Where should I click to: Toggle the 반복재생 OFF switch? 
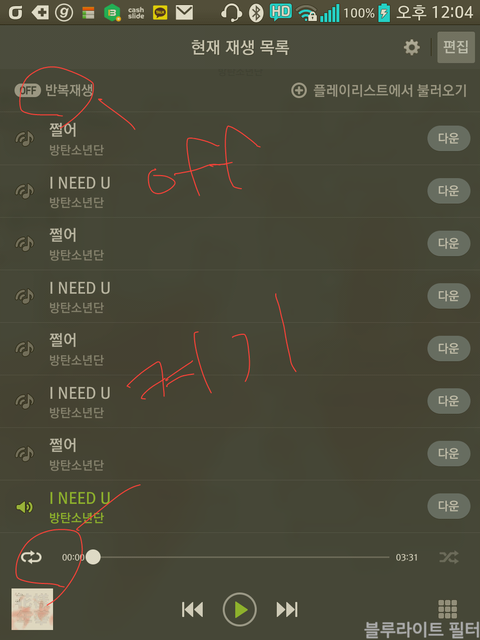(x=28, y=90)
